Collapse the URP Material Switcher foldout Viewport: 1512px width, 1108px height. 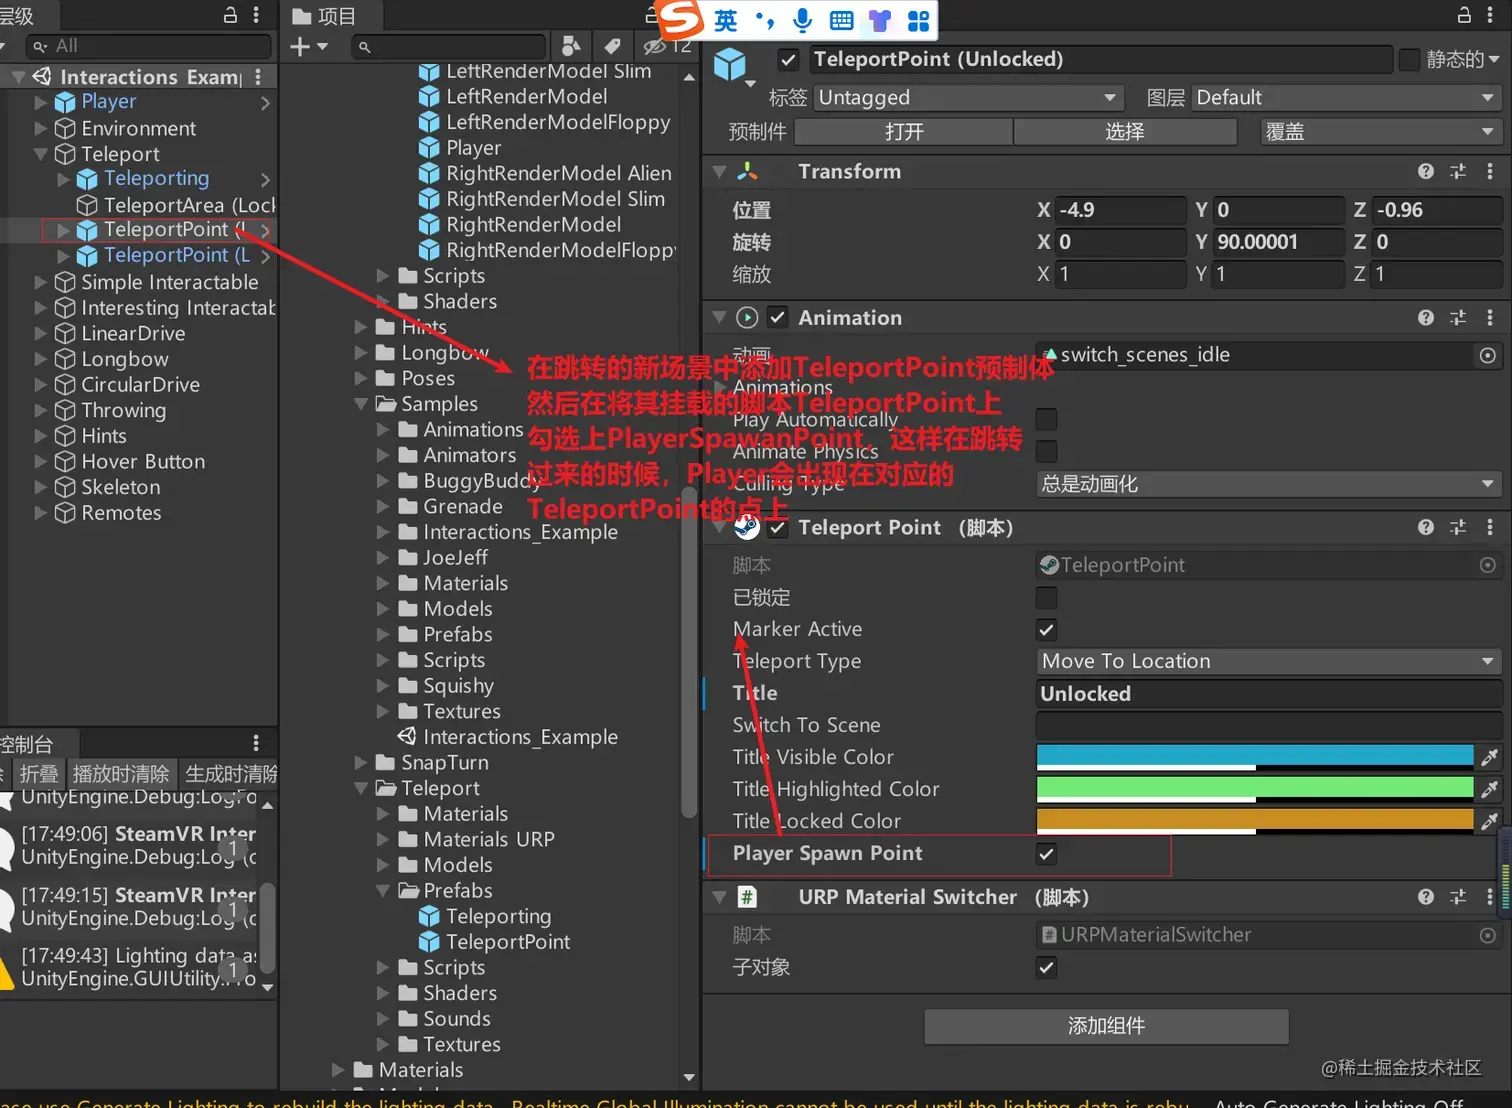tap(719, 897)
